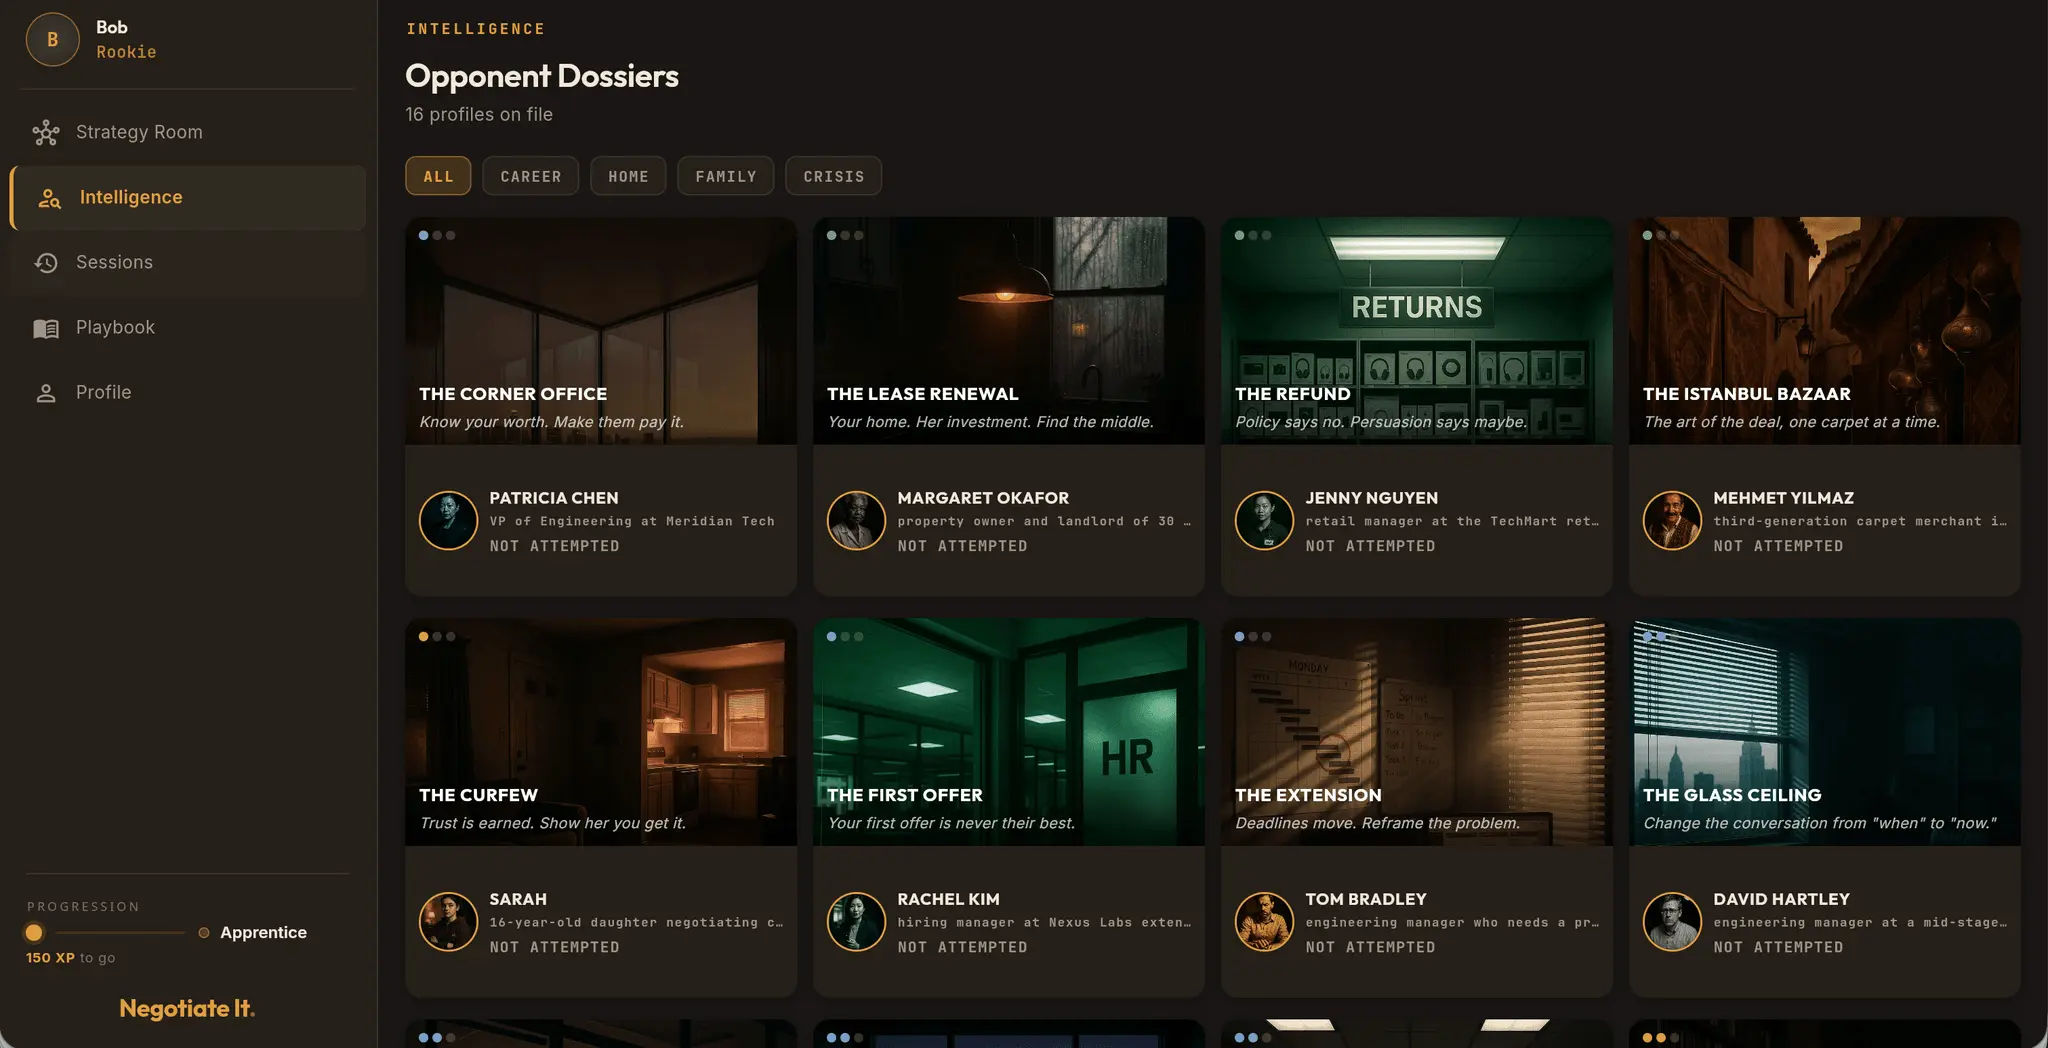Click NOT ATTEMPTED status under Sarah

(x=554, y=947)
